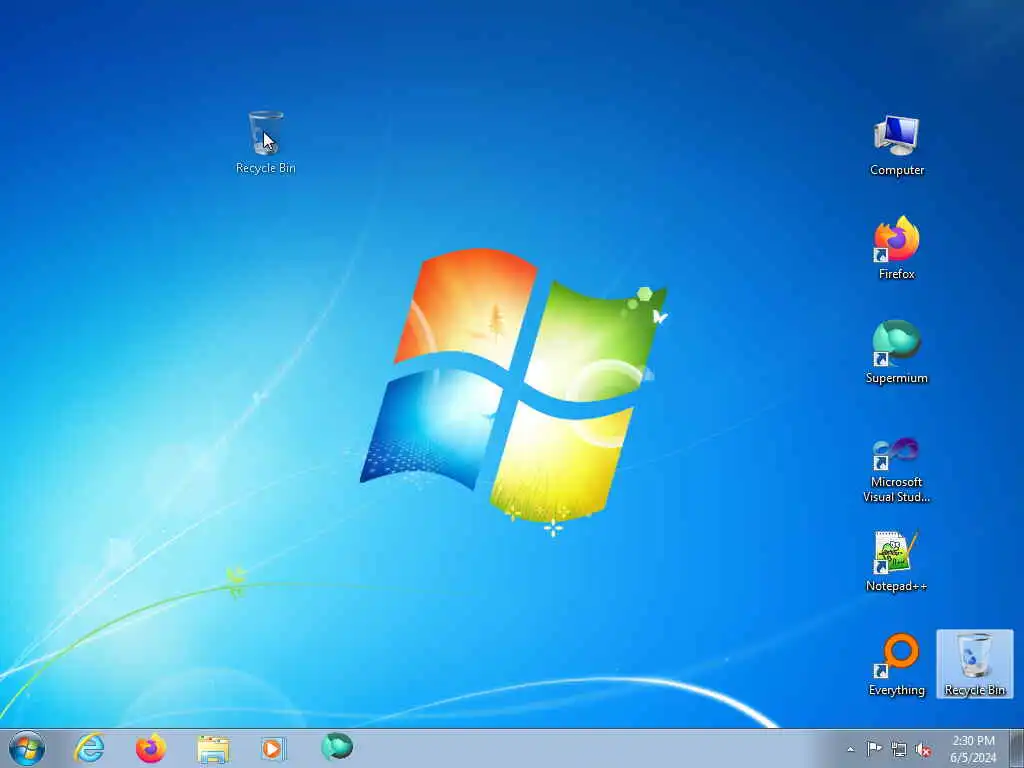Show hidden system tray icons
This screenshot has width=1024, height=768.
850,749
